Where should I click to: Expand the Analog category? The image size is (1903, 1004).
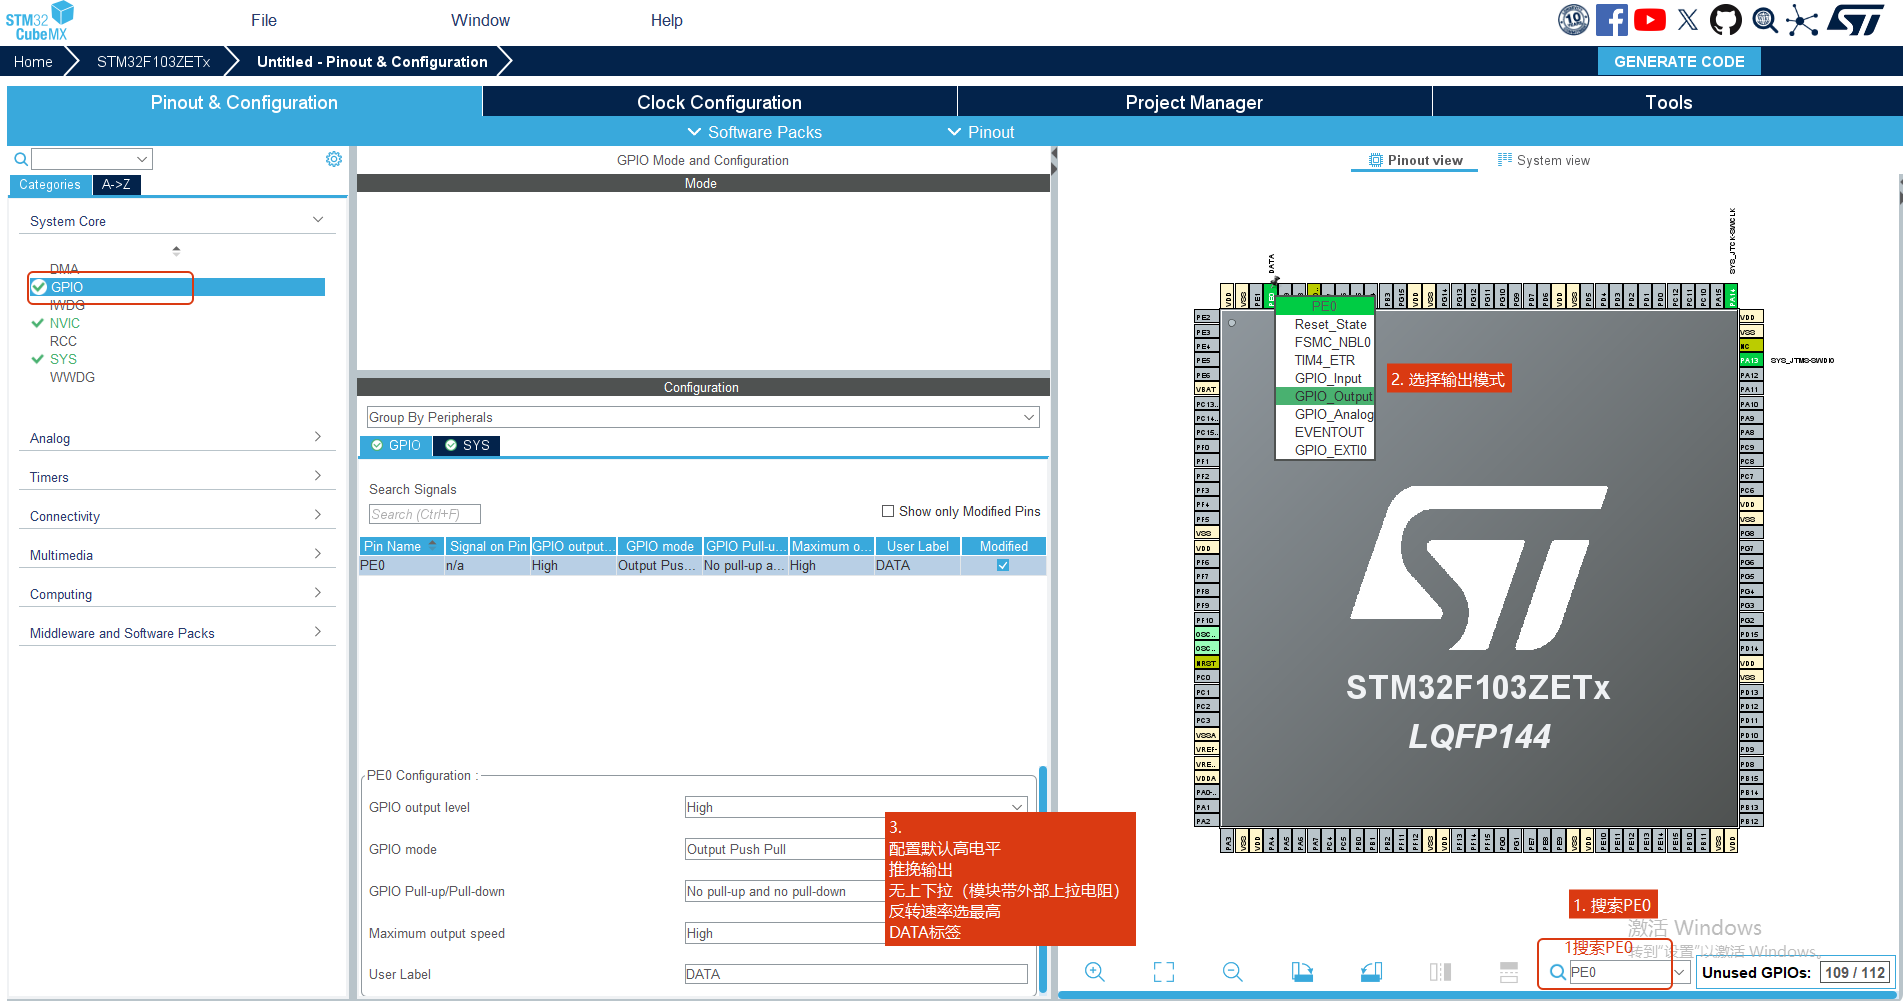pyautogui.click(x=318, y=437)
